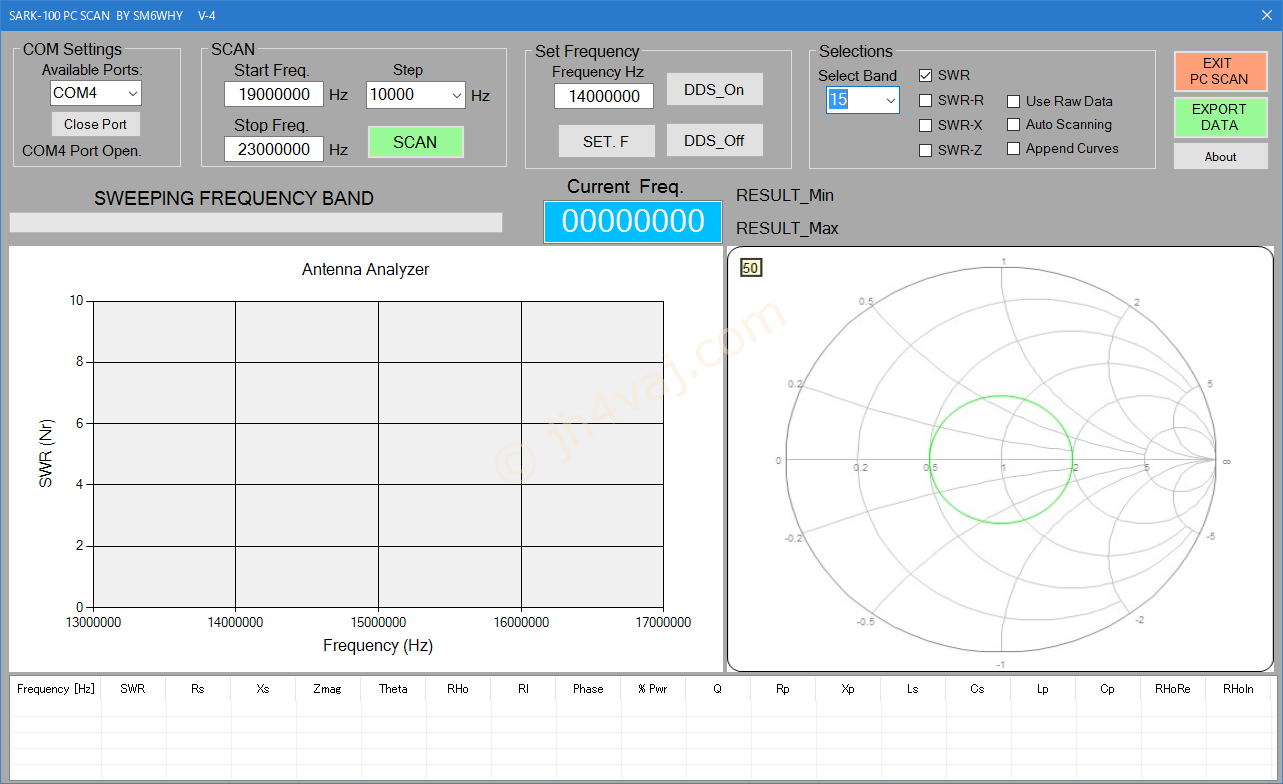The width and height of the screenshot is (1283, 784).
Task: Click the Zmag column header
Action: click(x=328, y=688)
